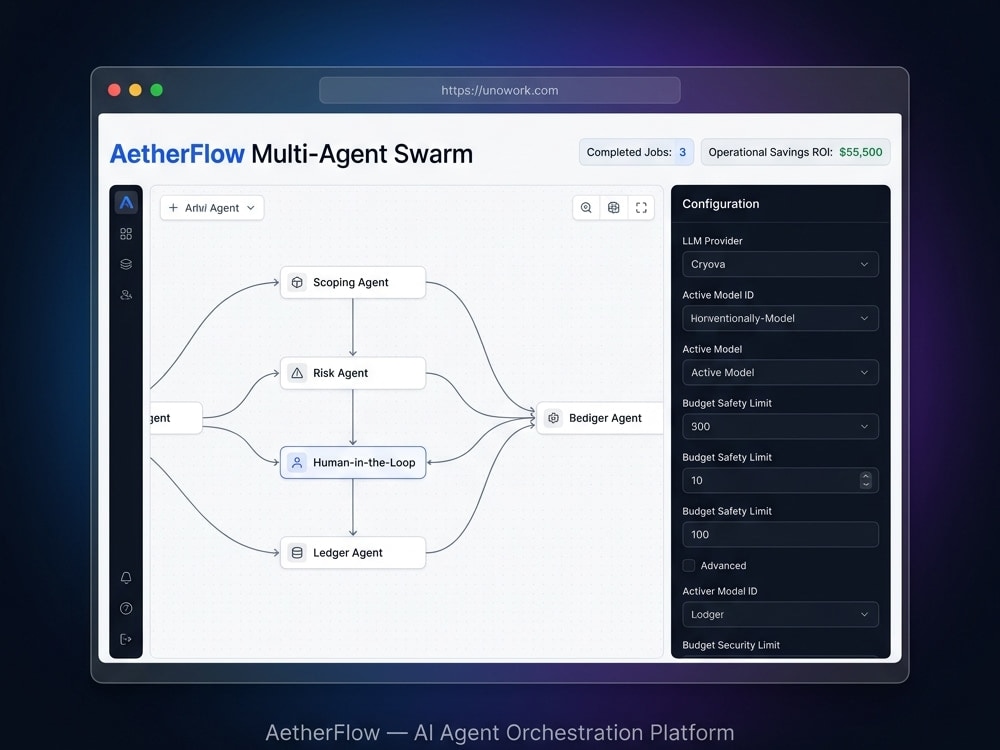This screenshot has height=750, width=1000.
Task: Open the Active Model ID dropdown
Action: [780, 319]
